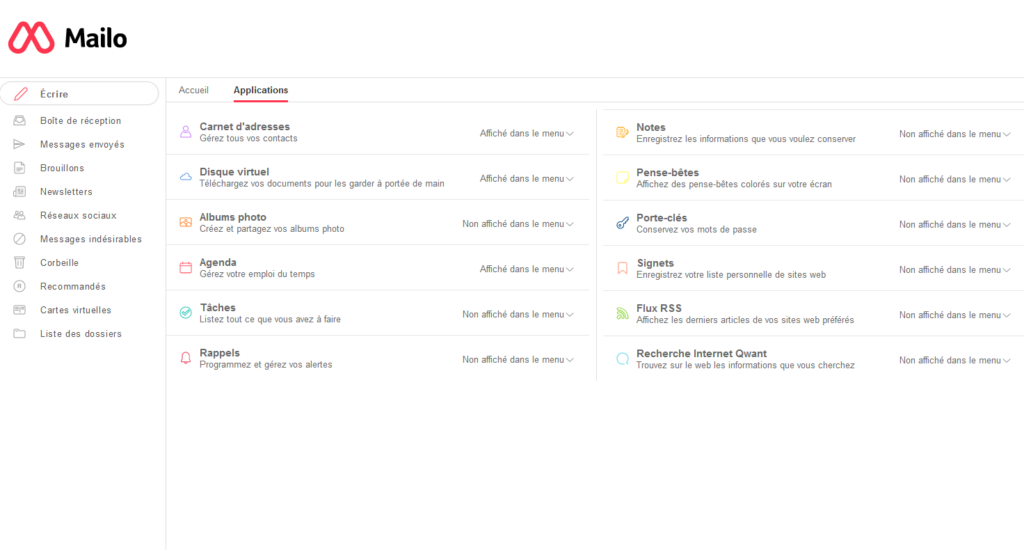Click the Disque virtuel cloud icon
Screen dimensions: 1024x550
coord(185,177)
